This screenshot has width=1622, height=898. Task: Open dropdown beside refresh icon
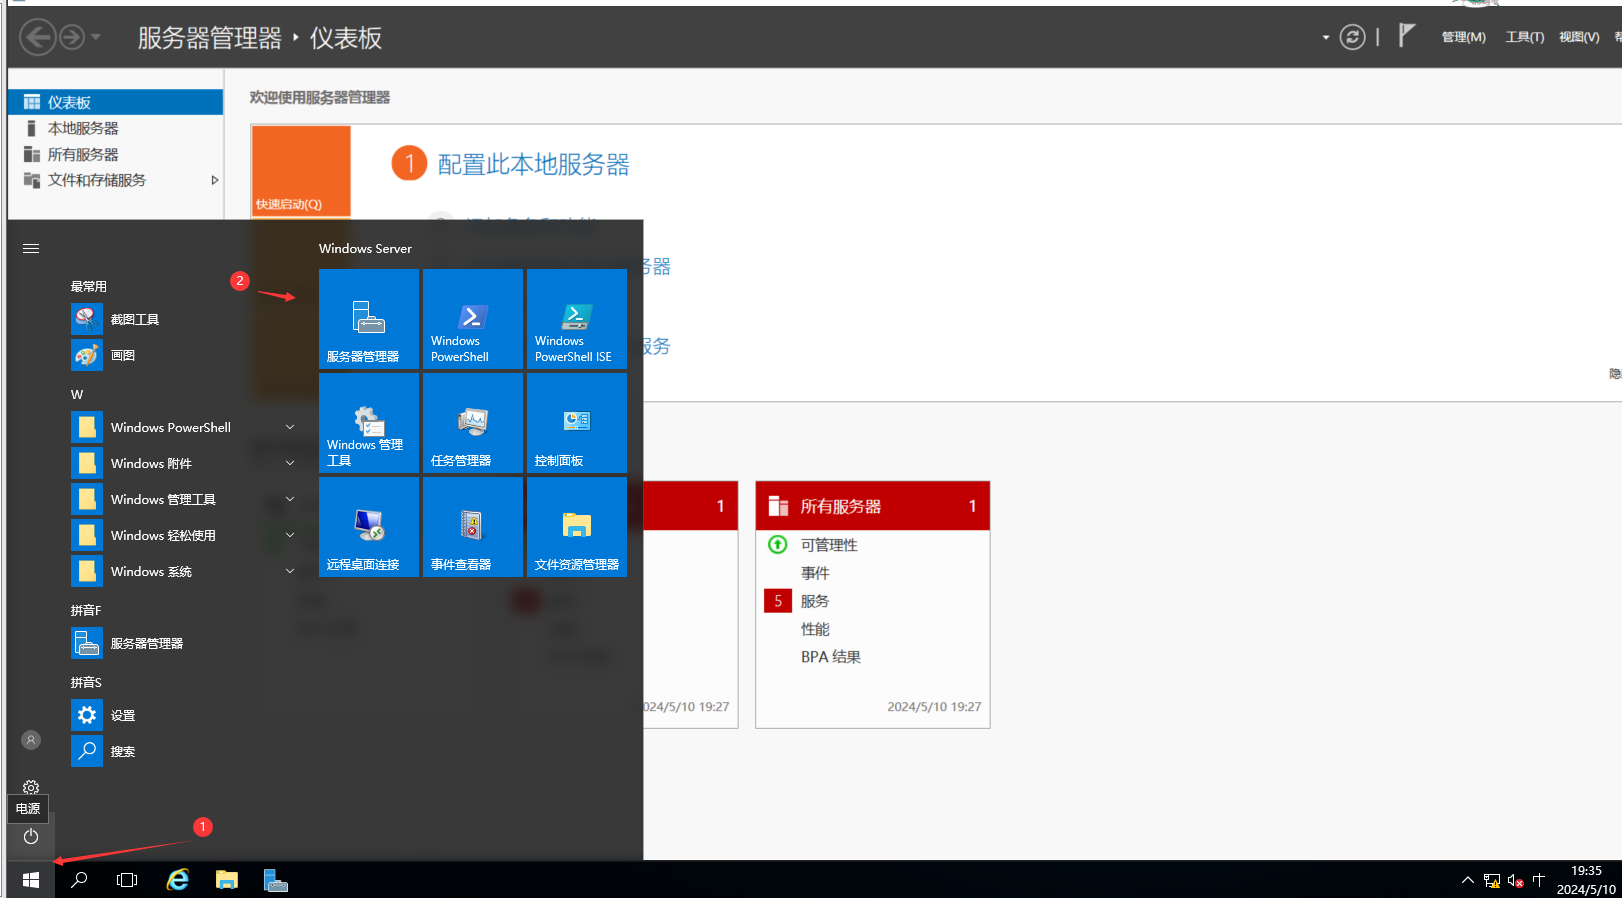tap(1326, 38)
